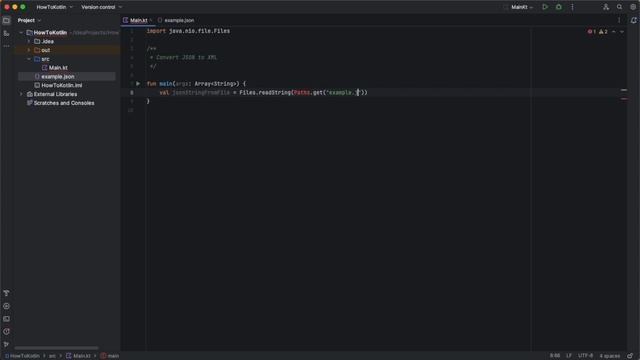Click the jsonStringFromFile variable name
Viewport: 640px width, 360px height.
coord(201,93)
